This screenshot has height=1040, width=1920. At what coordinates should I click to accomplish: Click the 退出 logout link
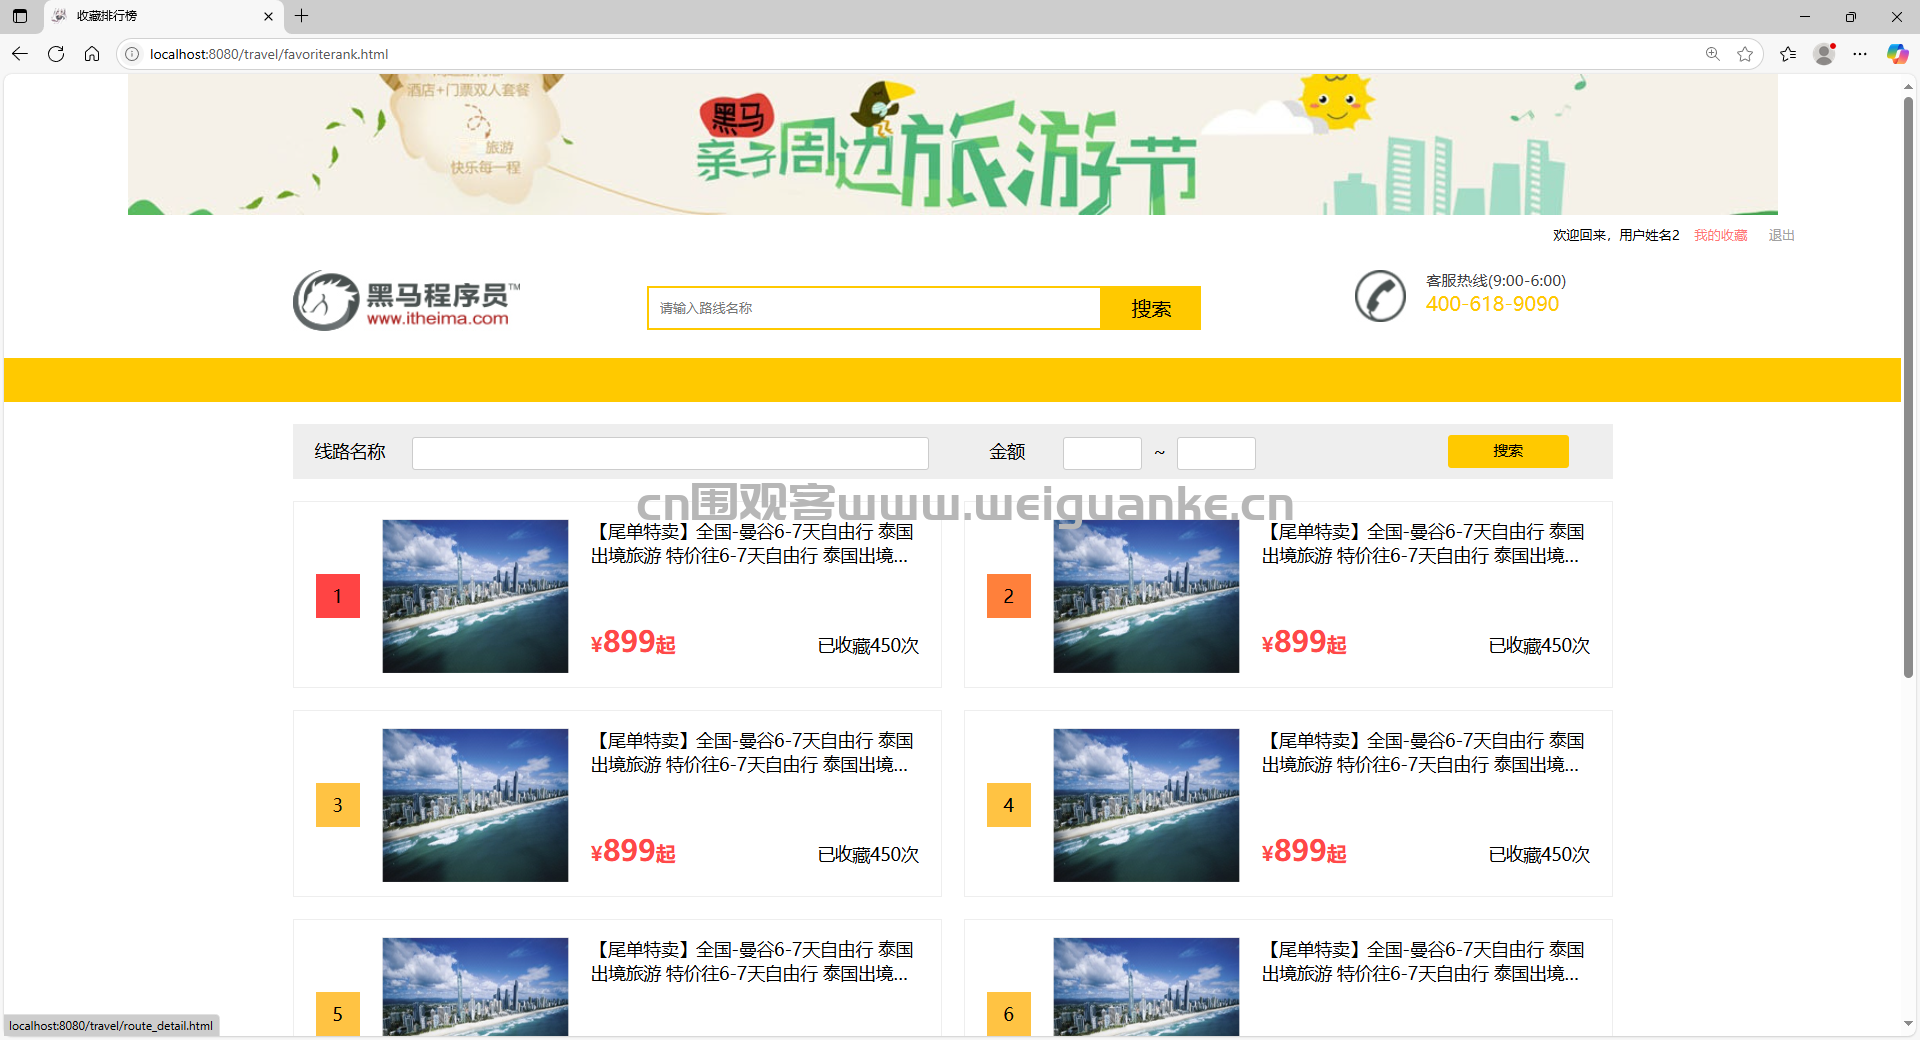(x=1781, y=235)
